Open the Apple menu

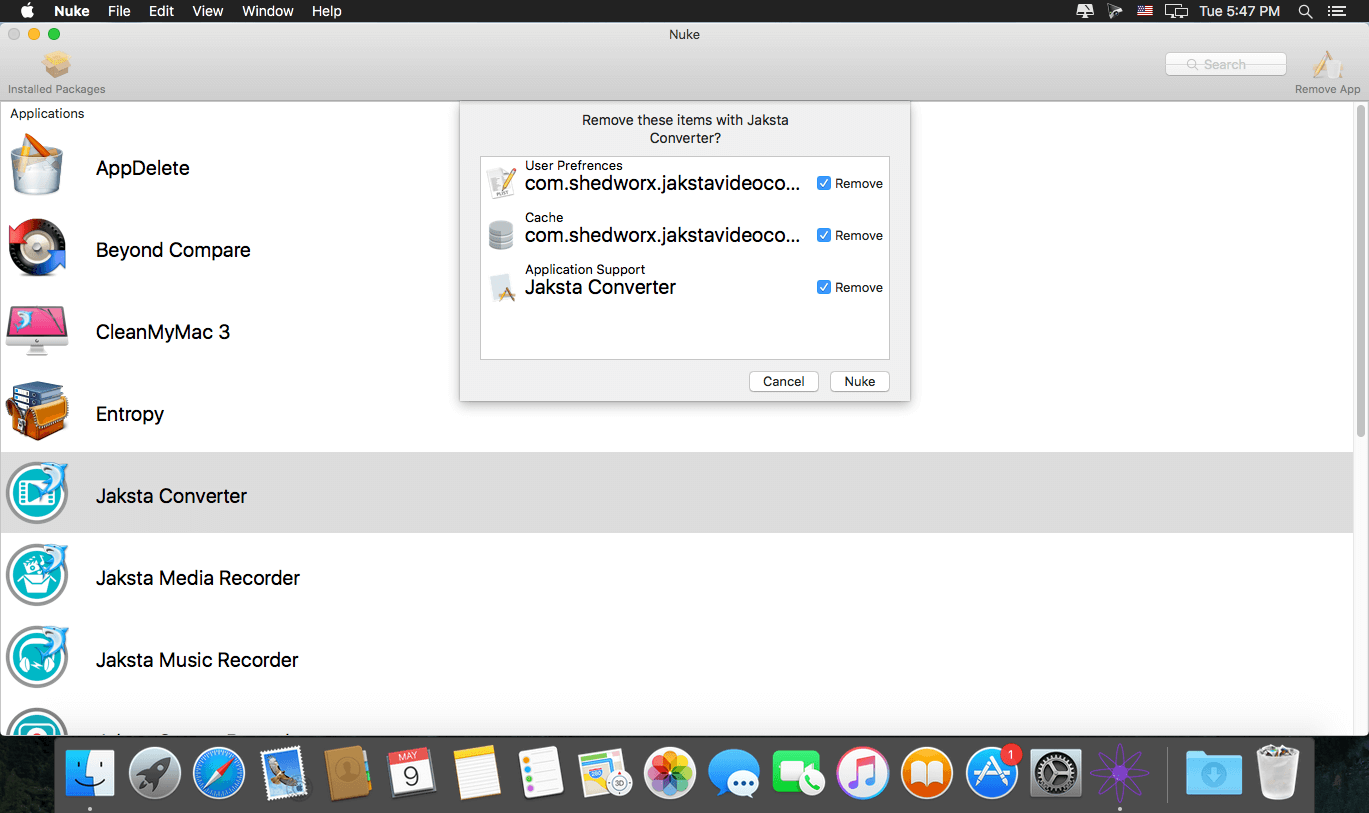pyautogui.click(x=27, y=11)
